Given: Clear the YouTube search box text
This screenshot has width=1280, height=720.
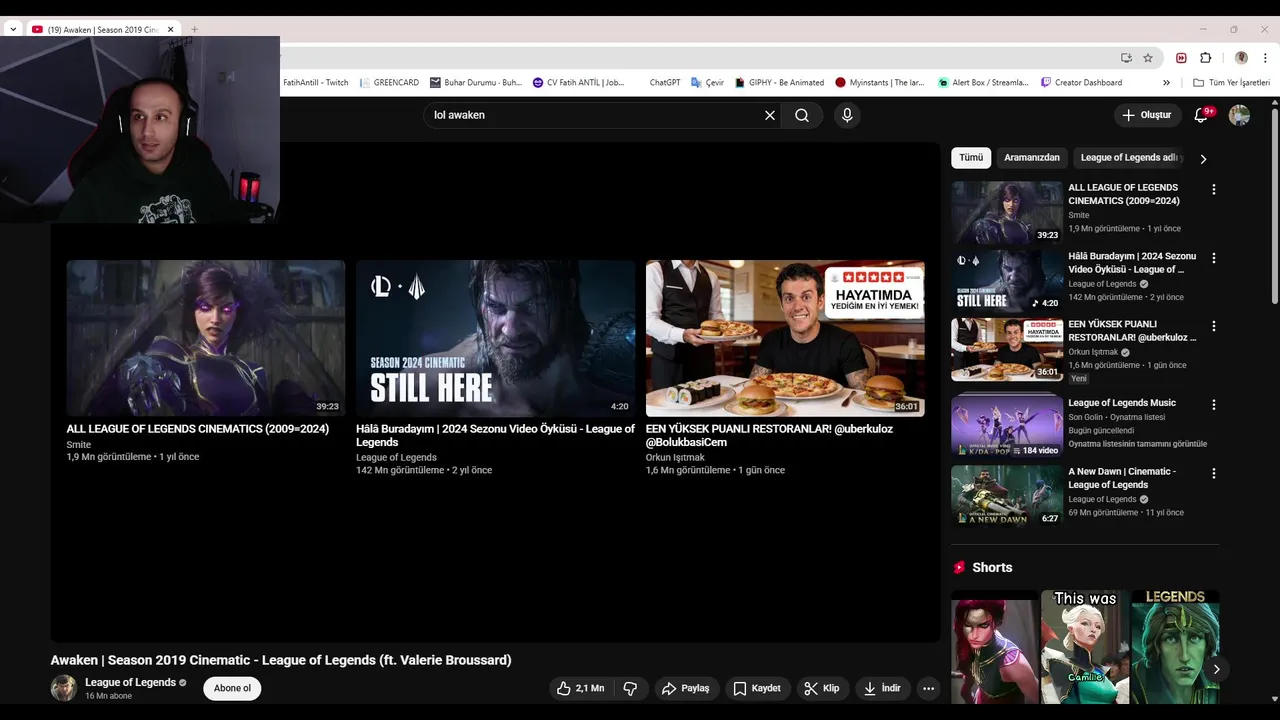Looking at the screenshot, I should [770, 115].
